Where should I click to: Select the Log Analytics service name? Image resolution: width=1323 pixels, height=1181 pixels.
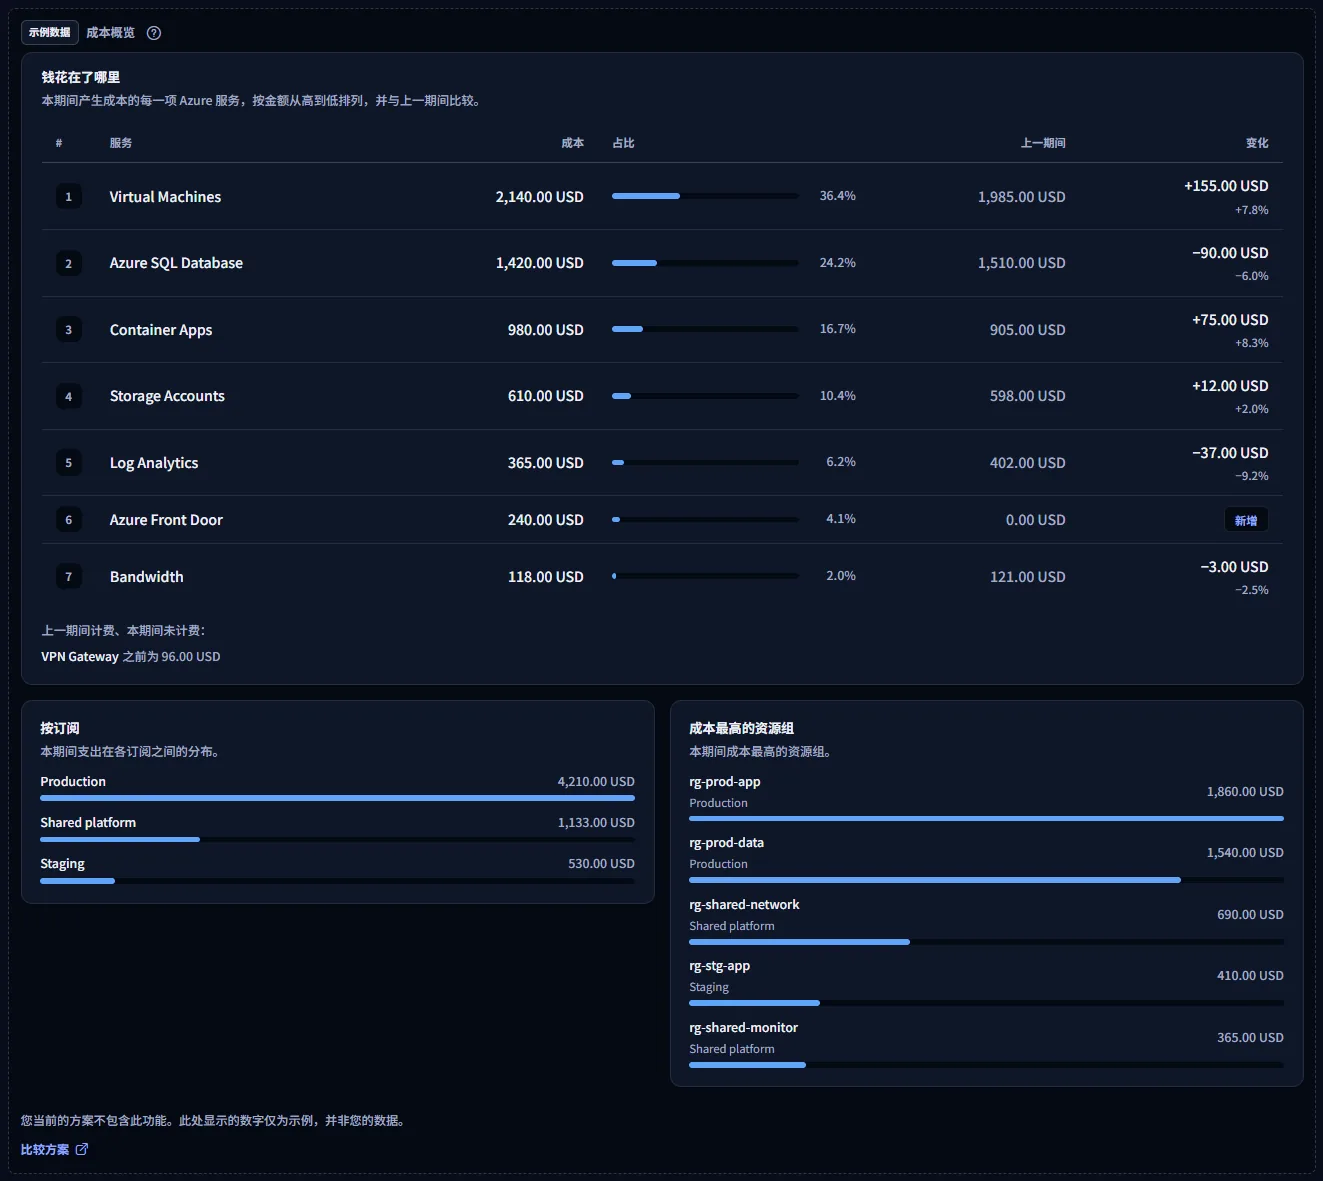(154, 463)
